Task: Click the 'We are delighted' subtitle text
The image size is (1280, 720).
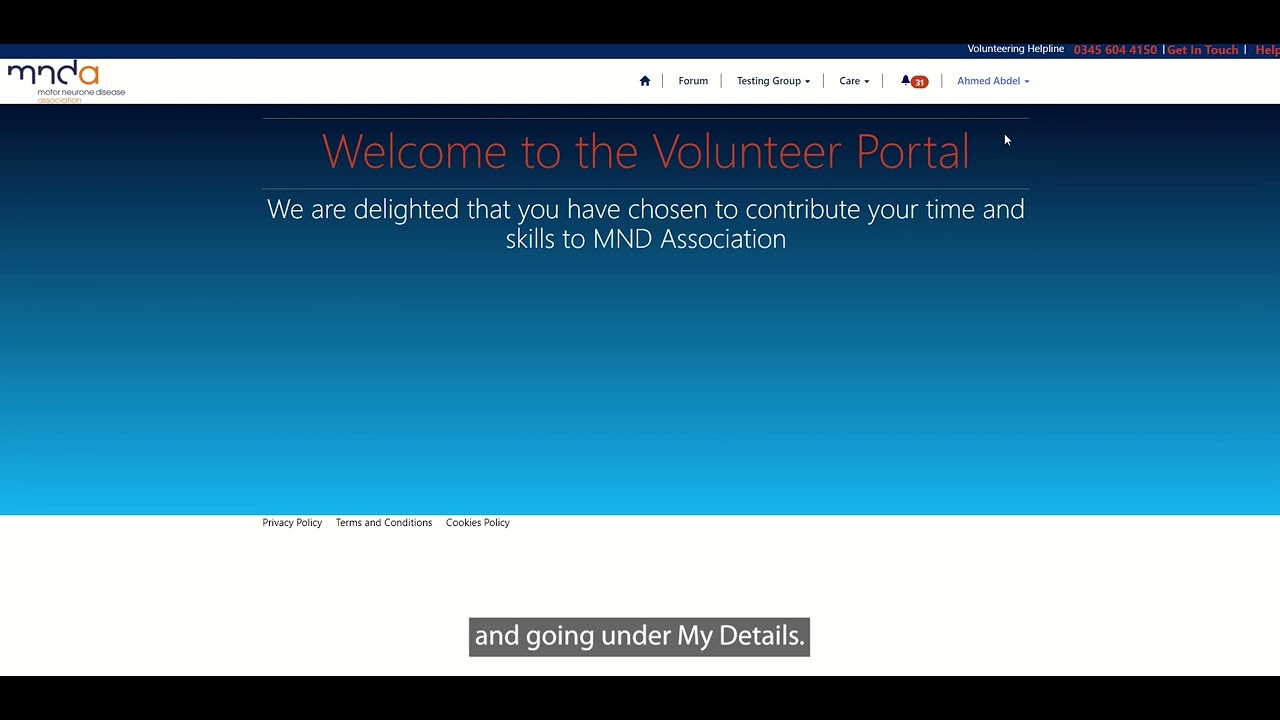Action: (x=646, y=224)
